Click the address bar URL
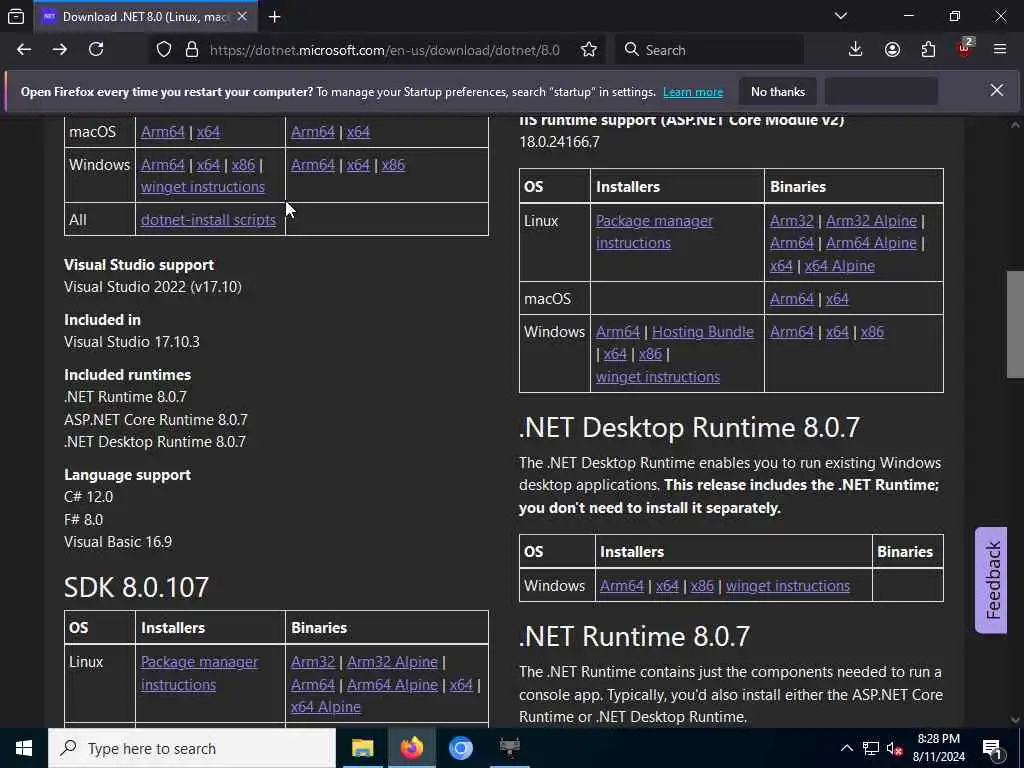The width and height of the screenshot is (1024, 768). click(385, 50)
